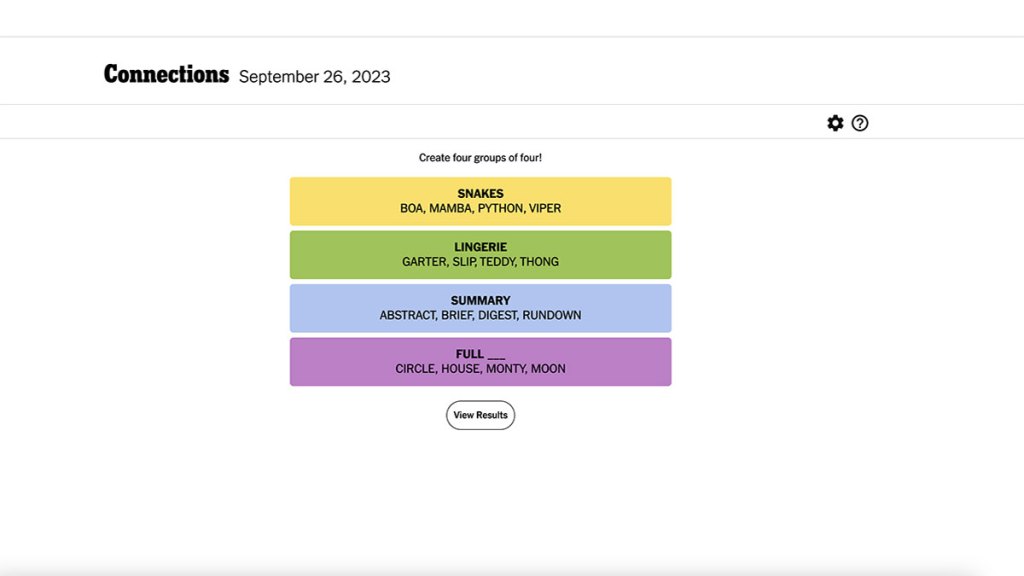
Task: Select the green LINGERIE category heading
Action: point(480,247)
